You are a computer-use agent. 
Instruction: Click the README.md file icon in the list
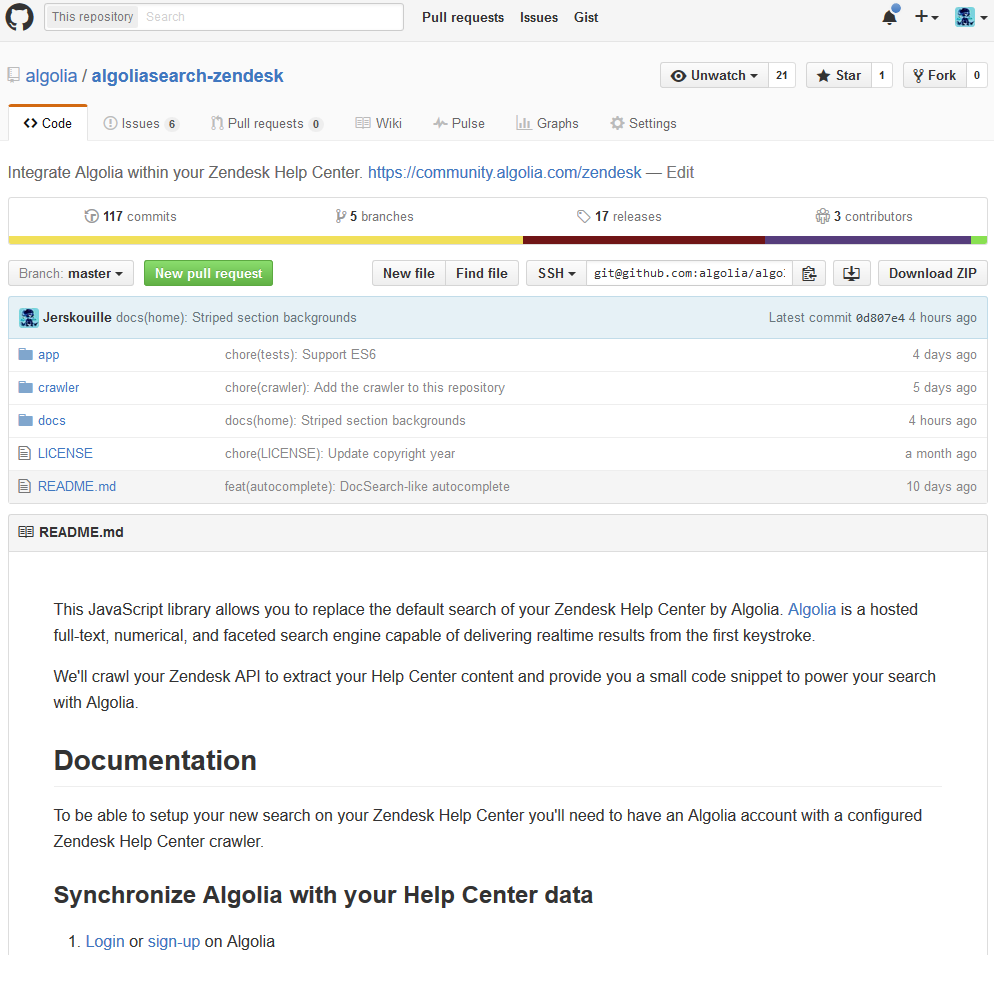(24, 486)
